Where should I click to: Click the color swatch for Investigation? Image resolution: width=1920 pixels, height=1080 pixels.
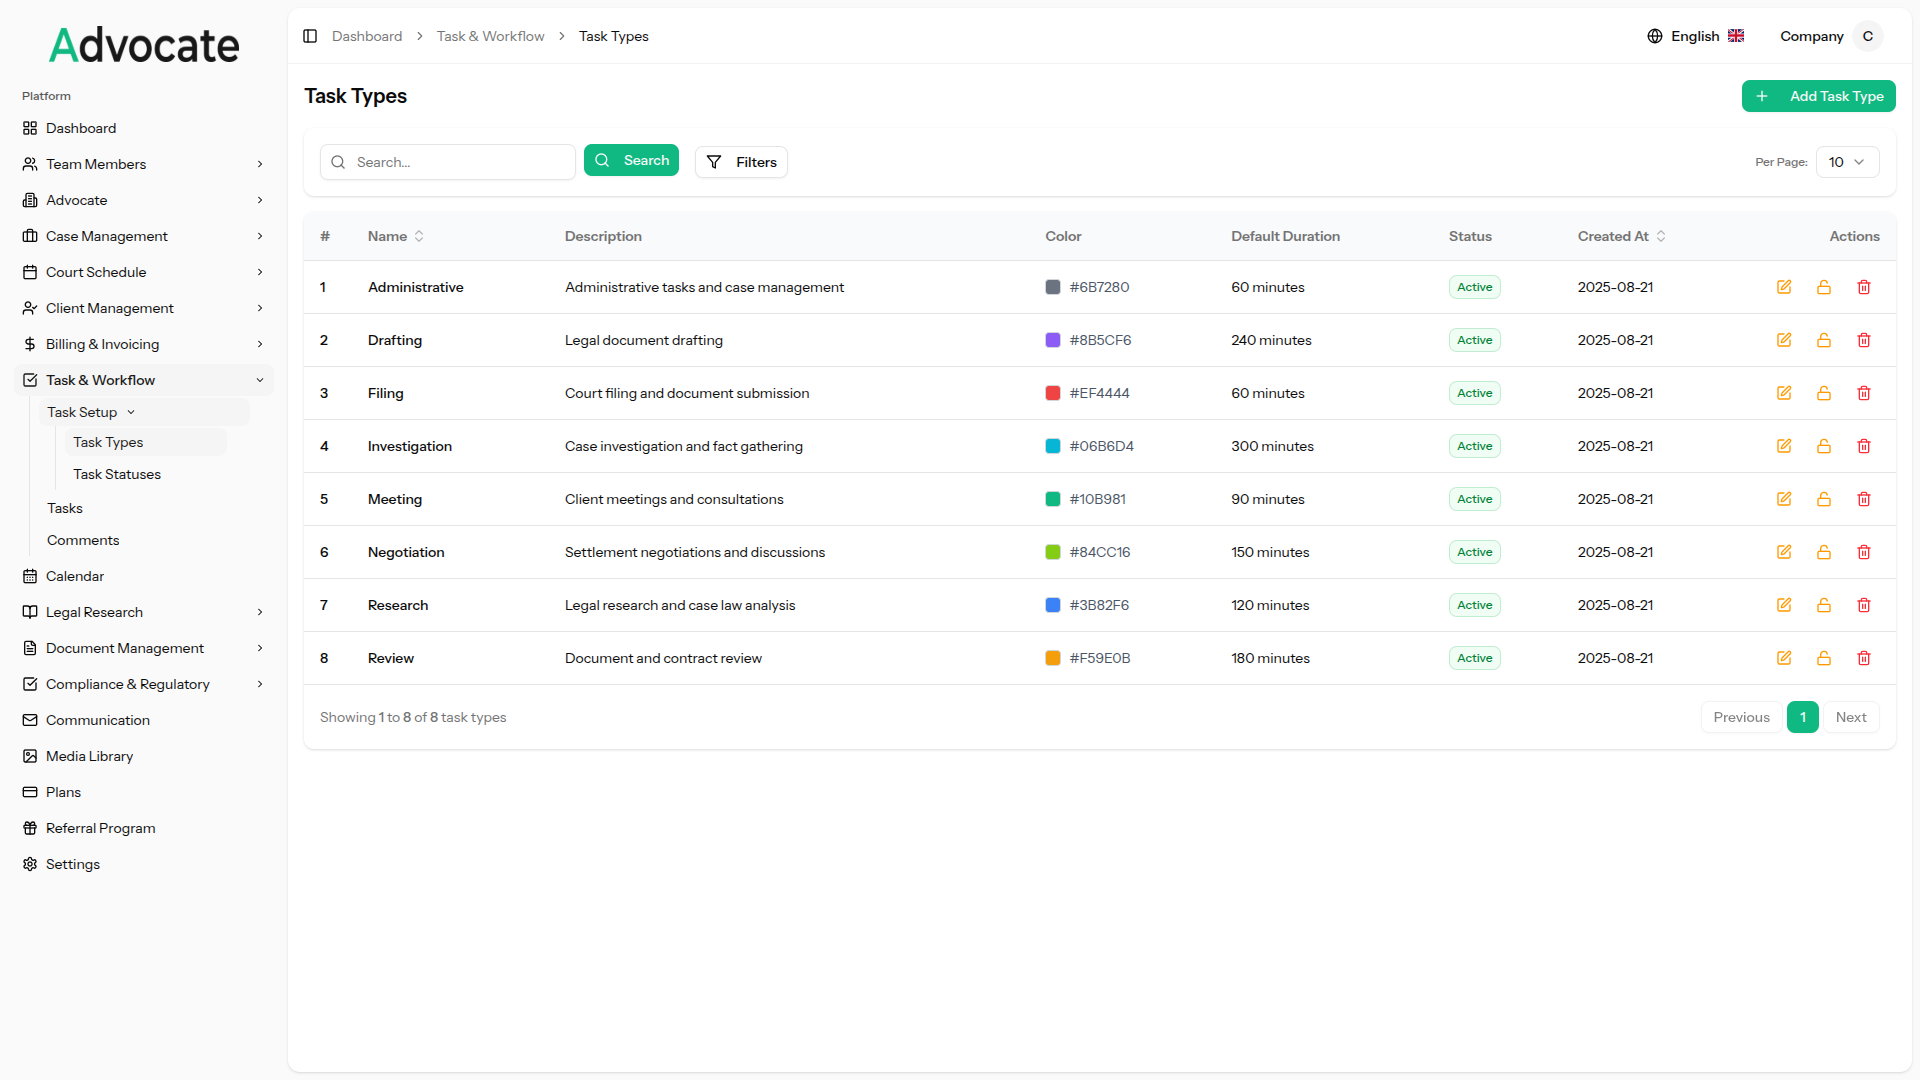1052,446
